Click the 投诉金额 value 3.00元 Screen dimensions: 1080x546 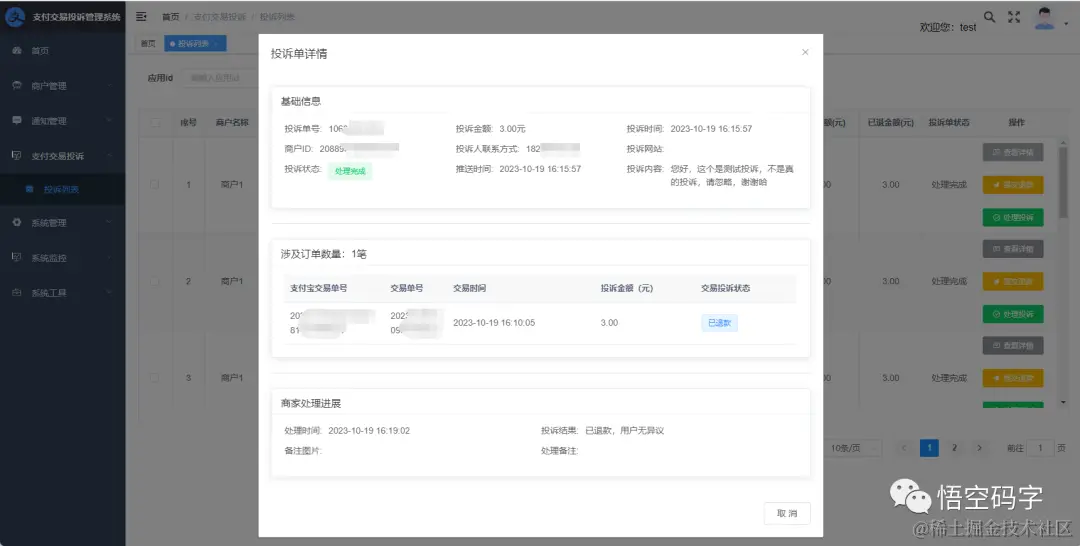(512, 129)
